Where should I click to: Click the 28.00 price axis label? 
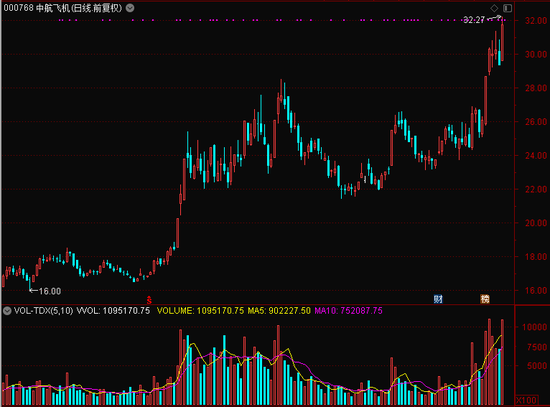tap(536, 88)
